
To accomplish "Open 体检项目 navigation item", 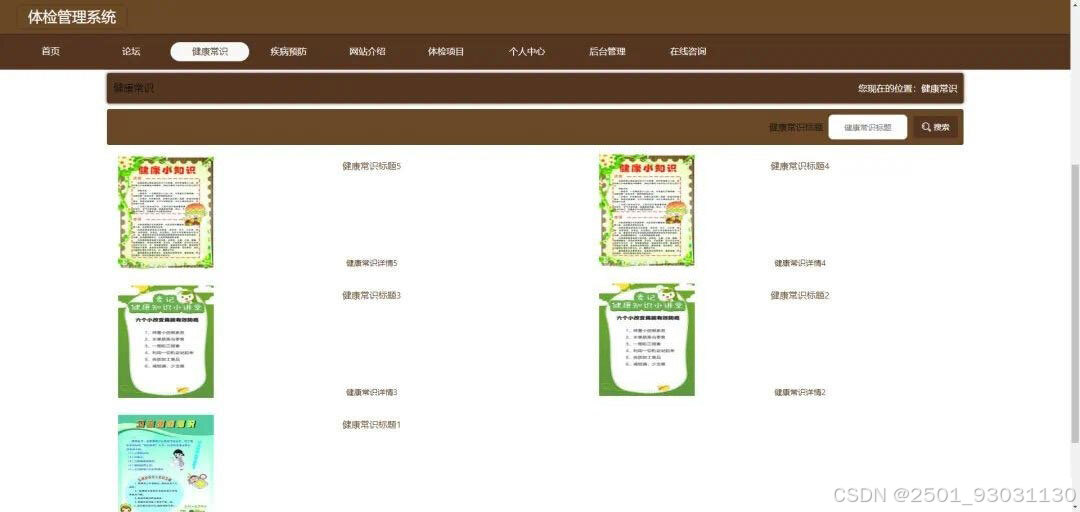I will 446,51.
